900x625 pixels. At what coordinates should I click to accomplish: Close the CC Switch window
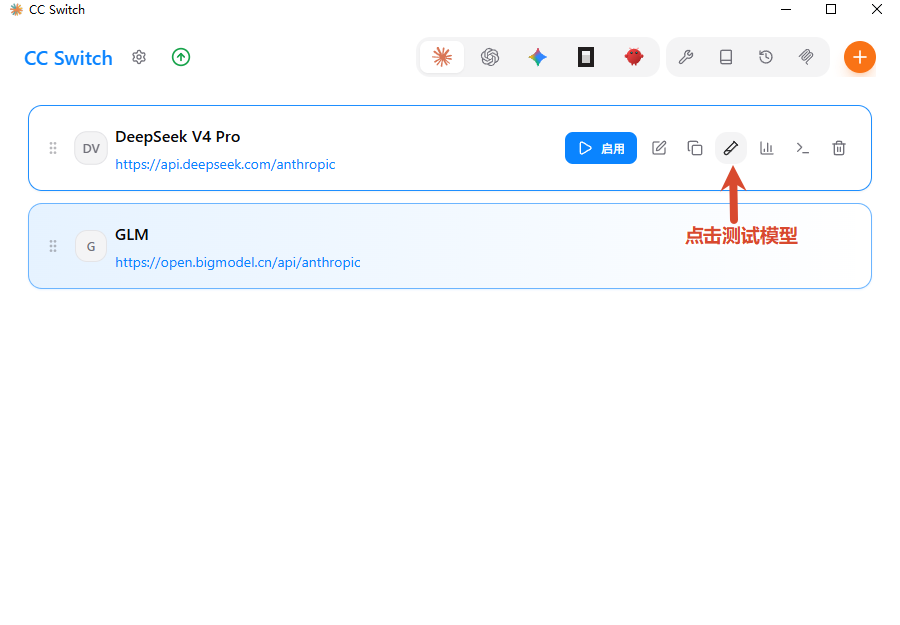click(876, 9)
